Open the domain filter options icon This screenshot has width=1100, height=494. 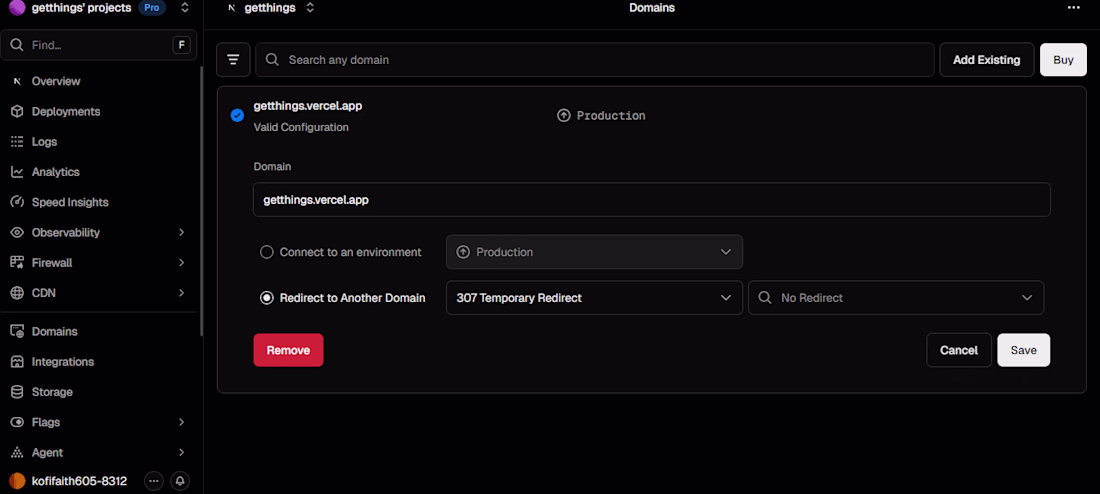point(234,60)
